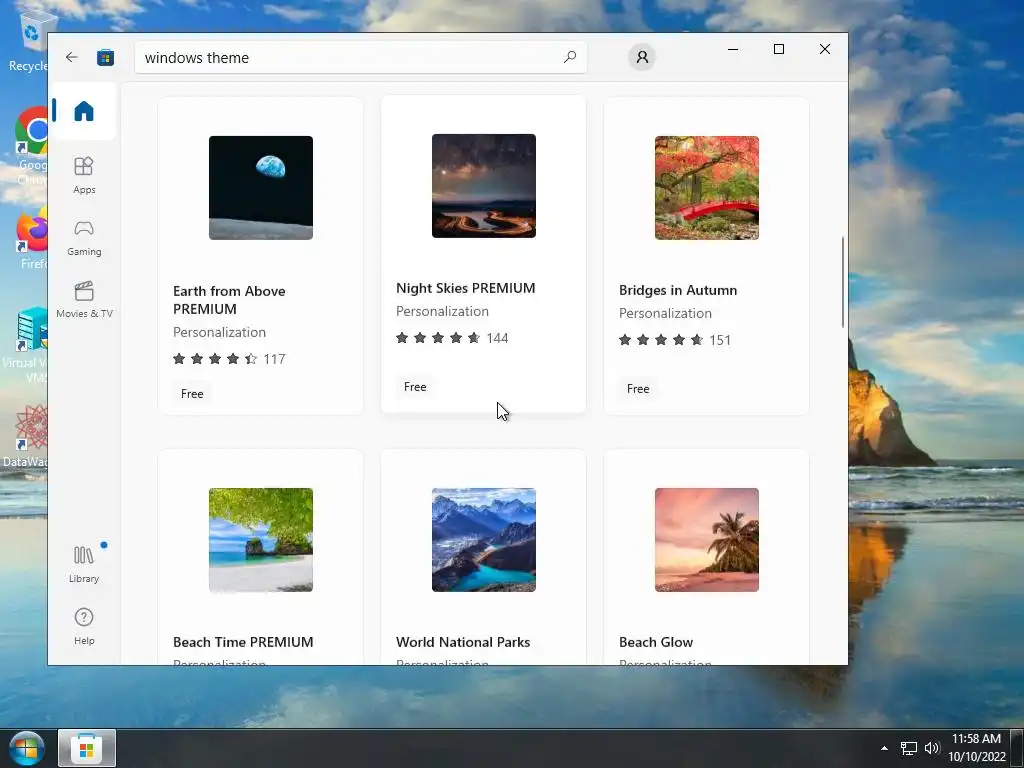The image size is (1024, 768).
Task: Close the Microsoft Store window
Action: pyautogui.click(x=825, y=49)
